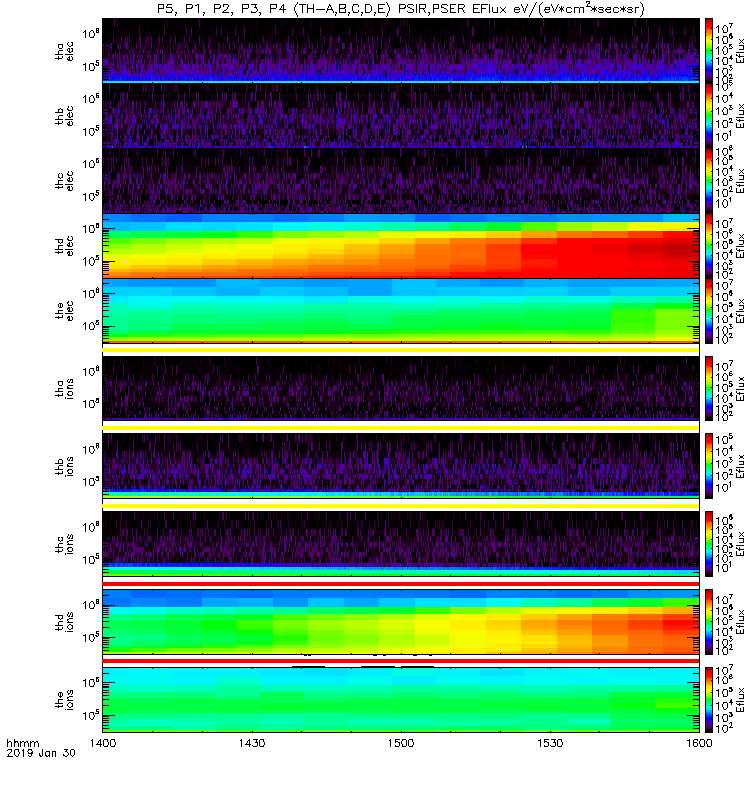Screen dimensions: 750x800
Task: Select the 'thc elec' panel label
Action: 64,181
